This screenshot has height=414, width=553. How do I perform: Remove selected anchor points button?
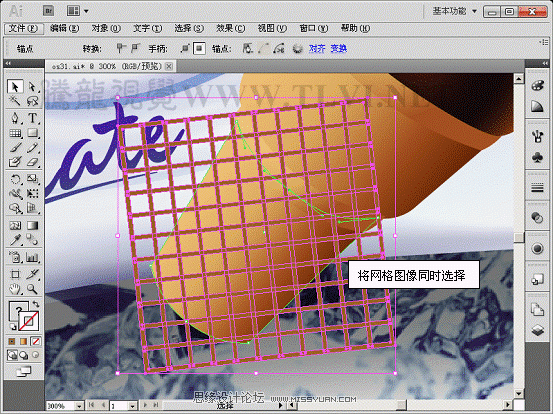[x=248, y=48]
